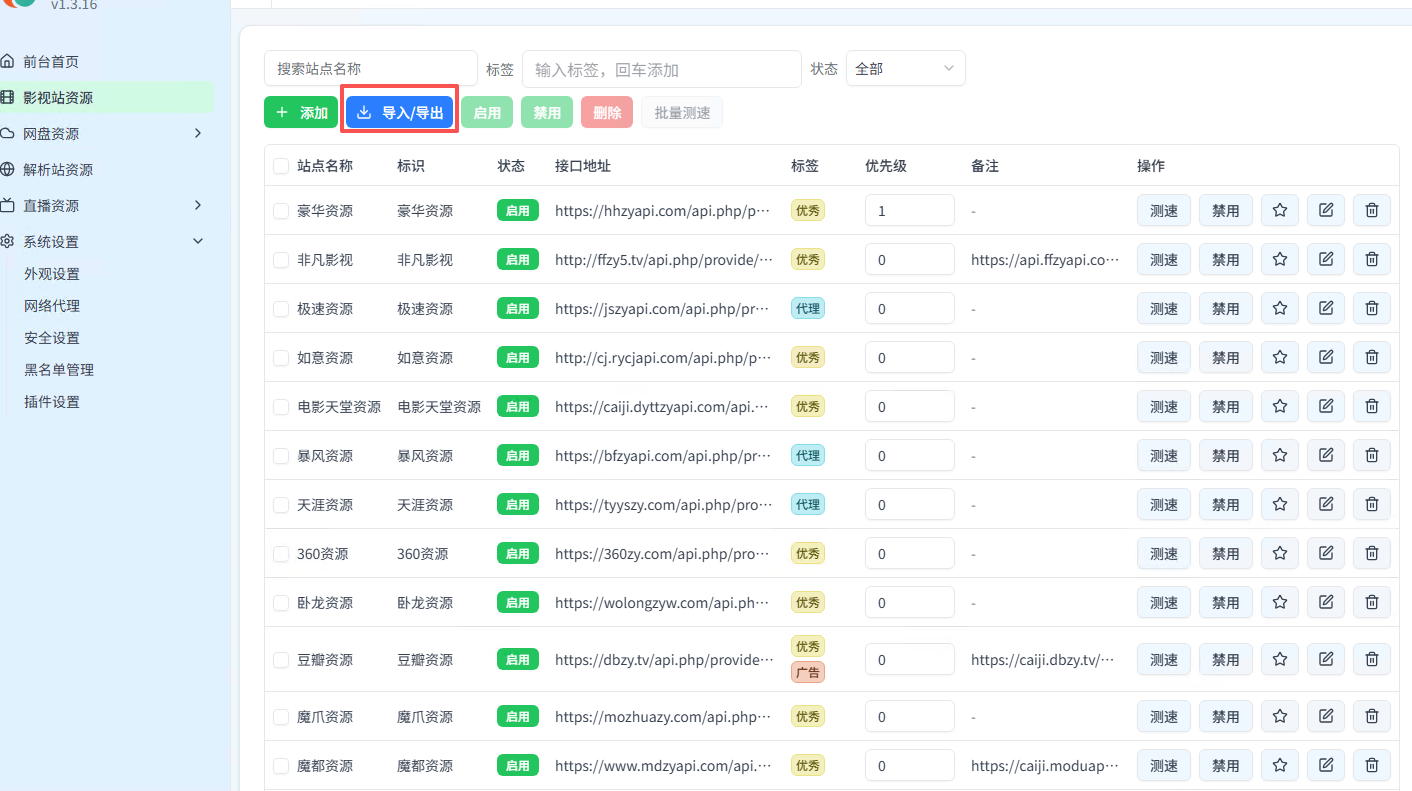
Task: Open the 导入/导出 dialog
Action: click(399, 112)
